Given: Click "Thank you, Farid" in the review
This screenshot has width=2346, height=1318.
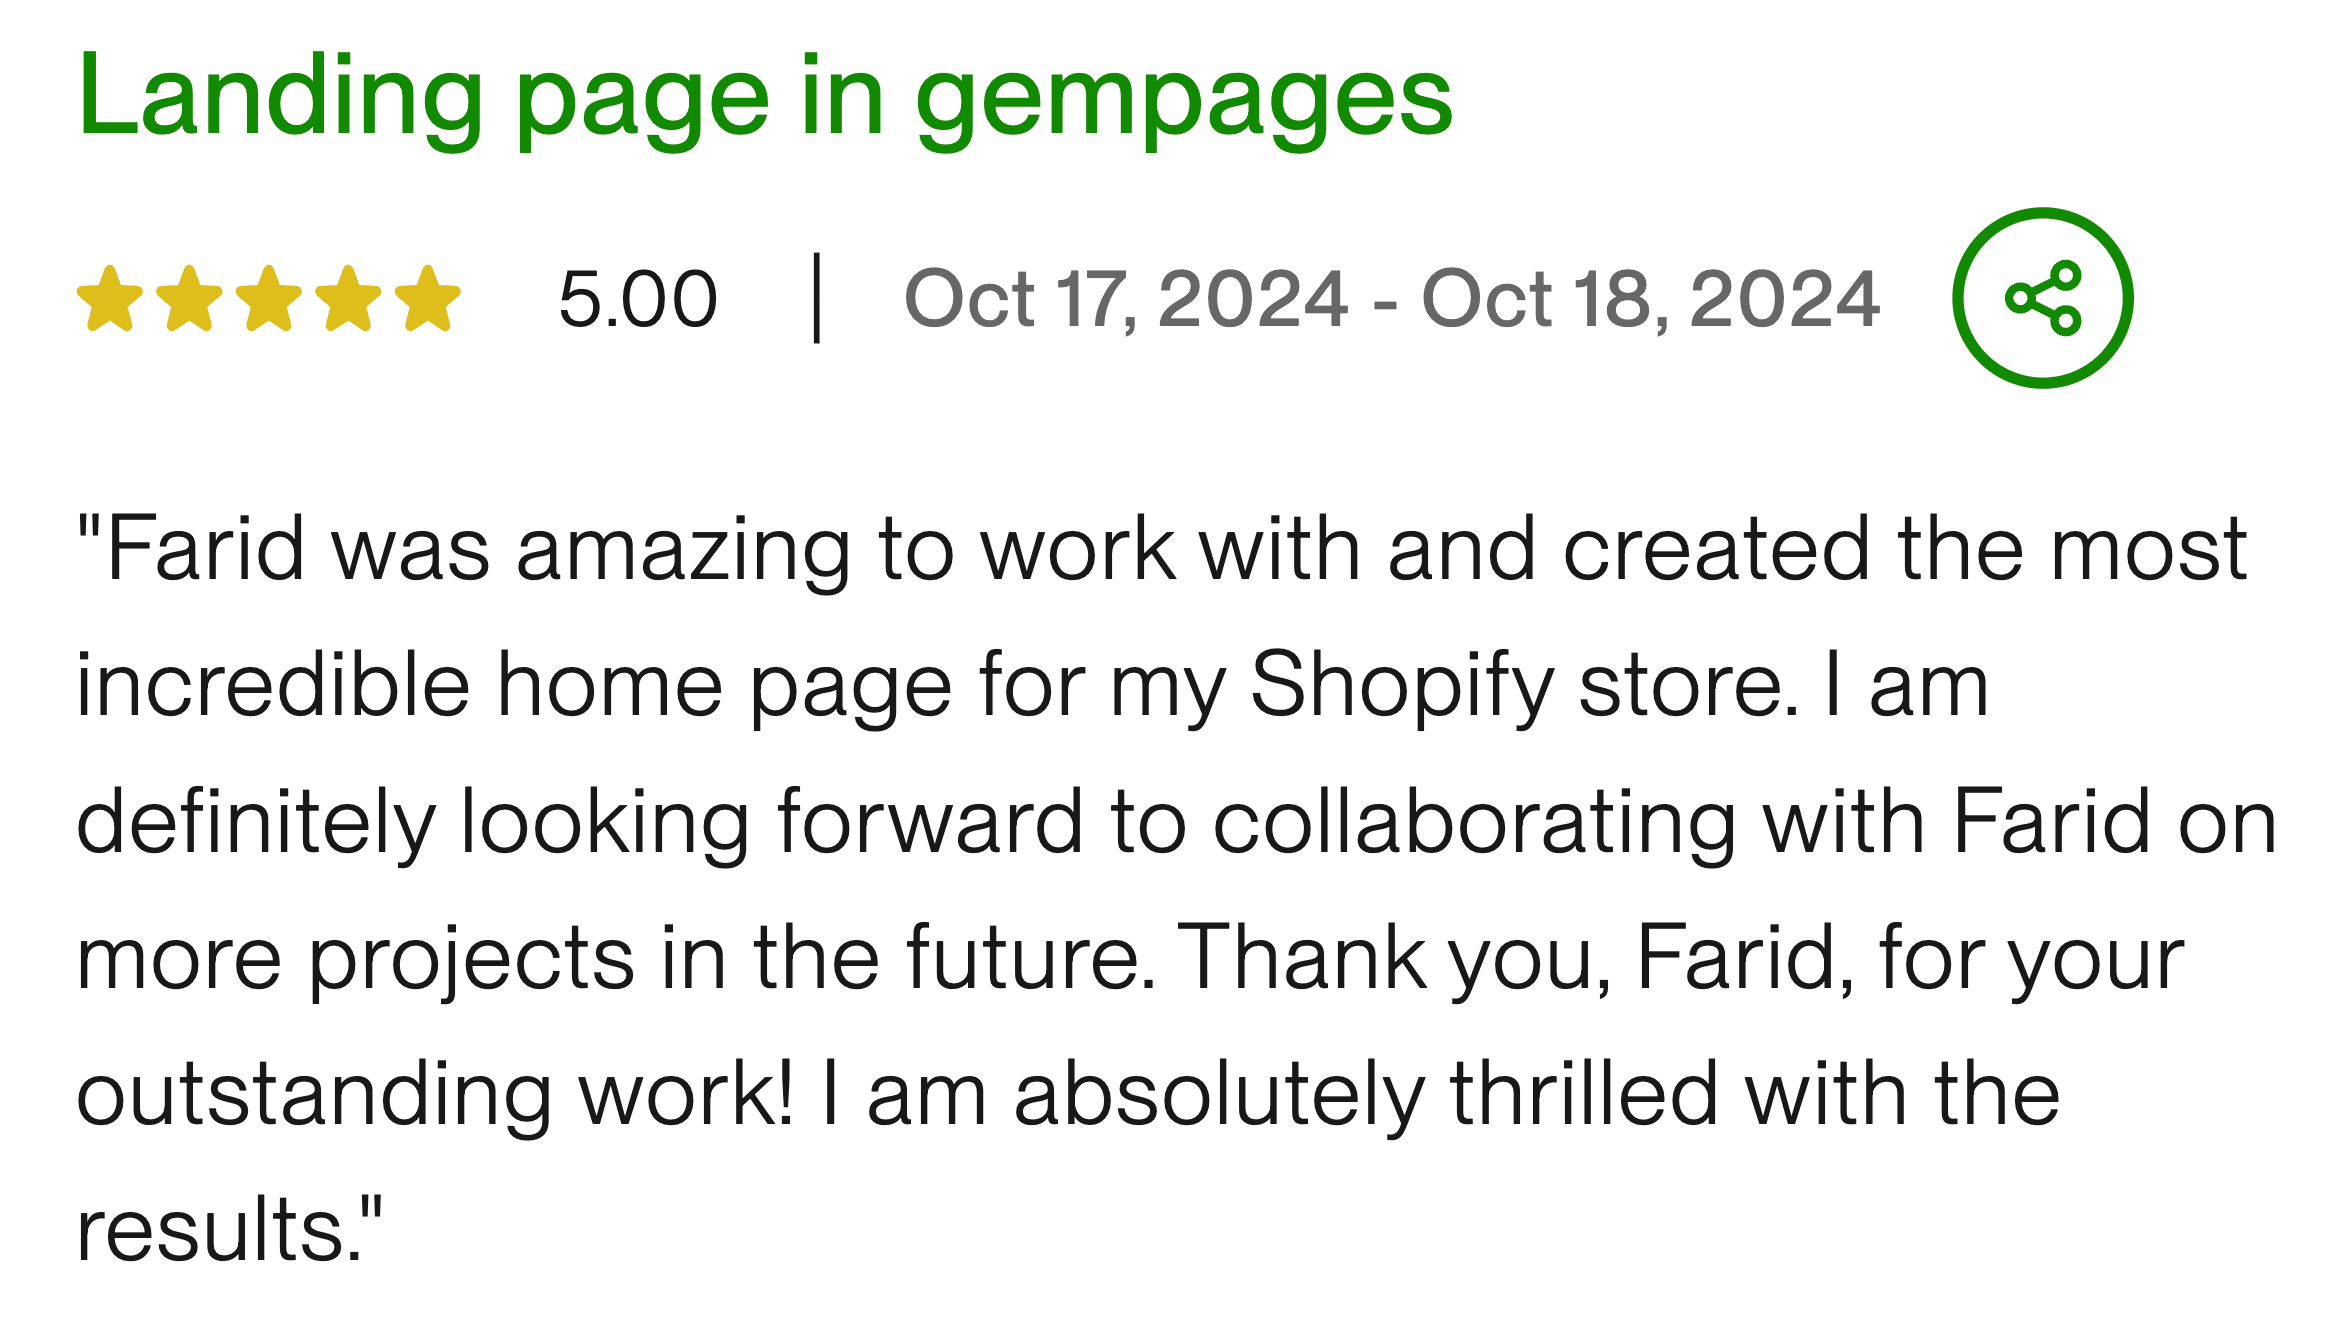Looking at the screenshot, I should (1512, 959).
